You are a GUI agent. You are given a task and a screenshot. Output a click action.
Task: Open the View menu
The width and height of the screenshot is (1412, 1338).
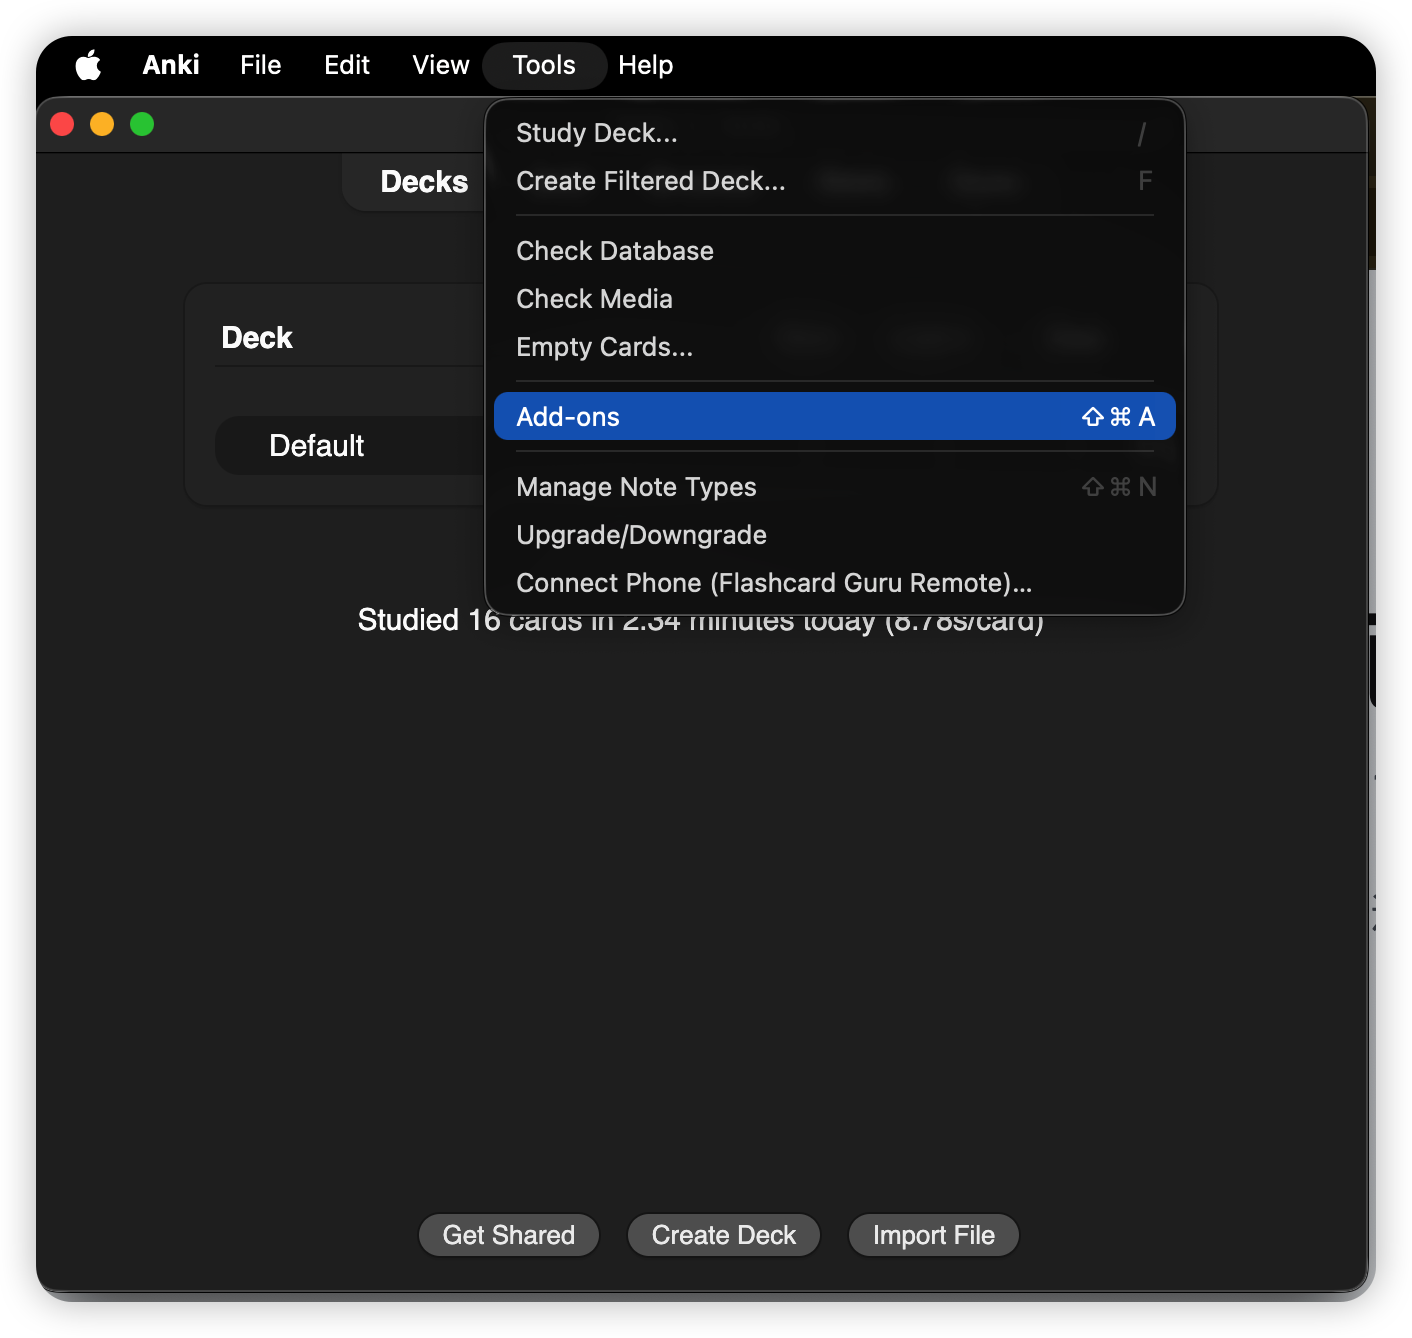click(441, 65)
